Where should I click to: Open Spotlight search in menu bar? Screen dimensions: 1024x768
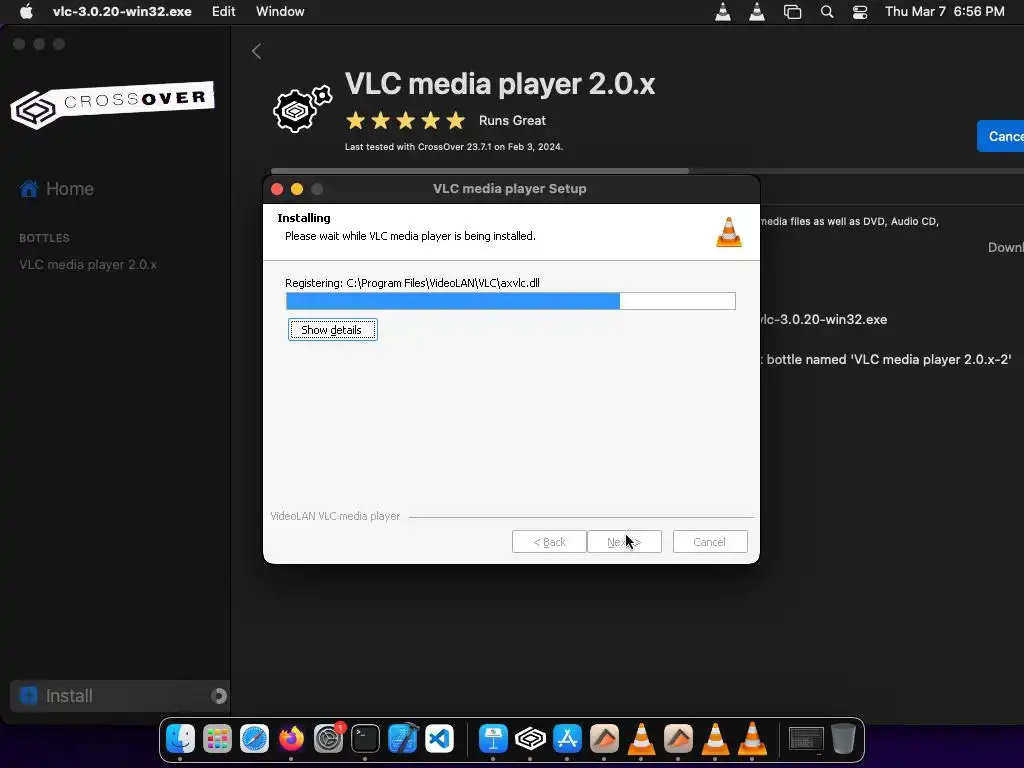(827, 12)
